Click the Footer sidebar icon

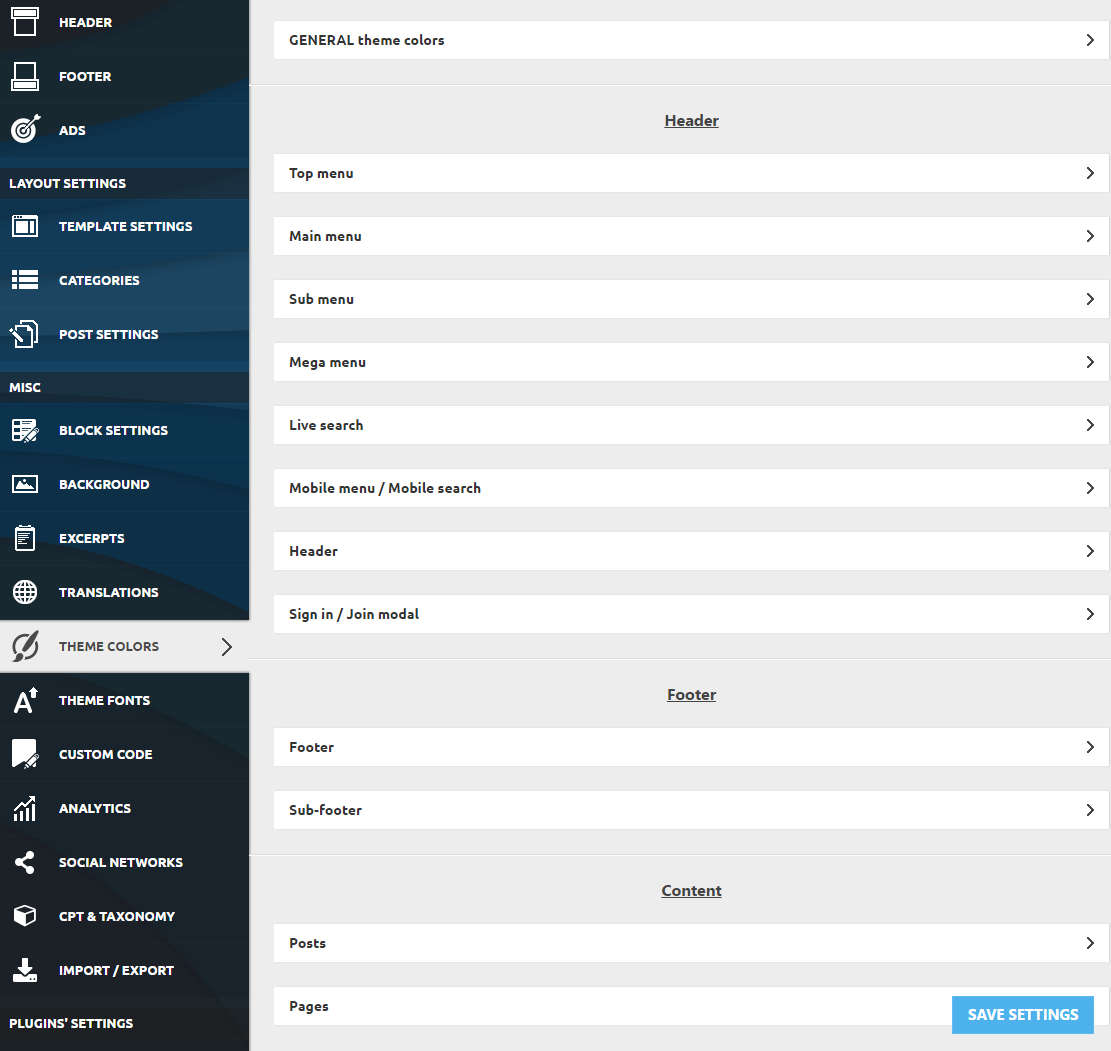point(25,77)
